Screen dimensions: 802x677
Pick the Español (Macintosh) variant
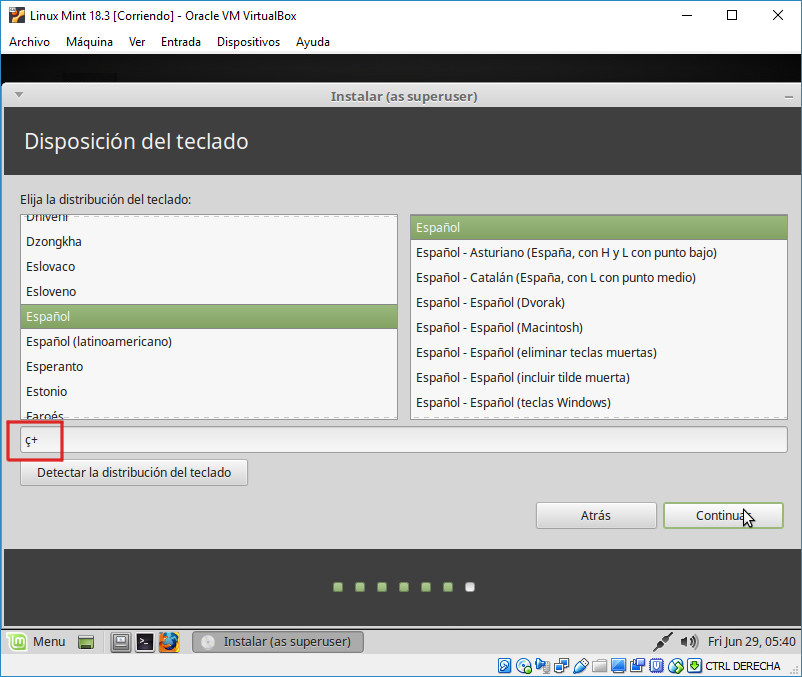tap(598, 328)
